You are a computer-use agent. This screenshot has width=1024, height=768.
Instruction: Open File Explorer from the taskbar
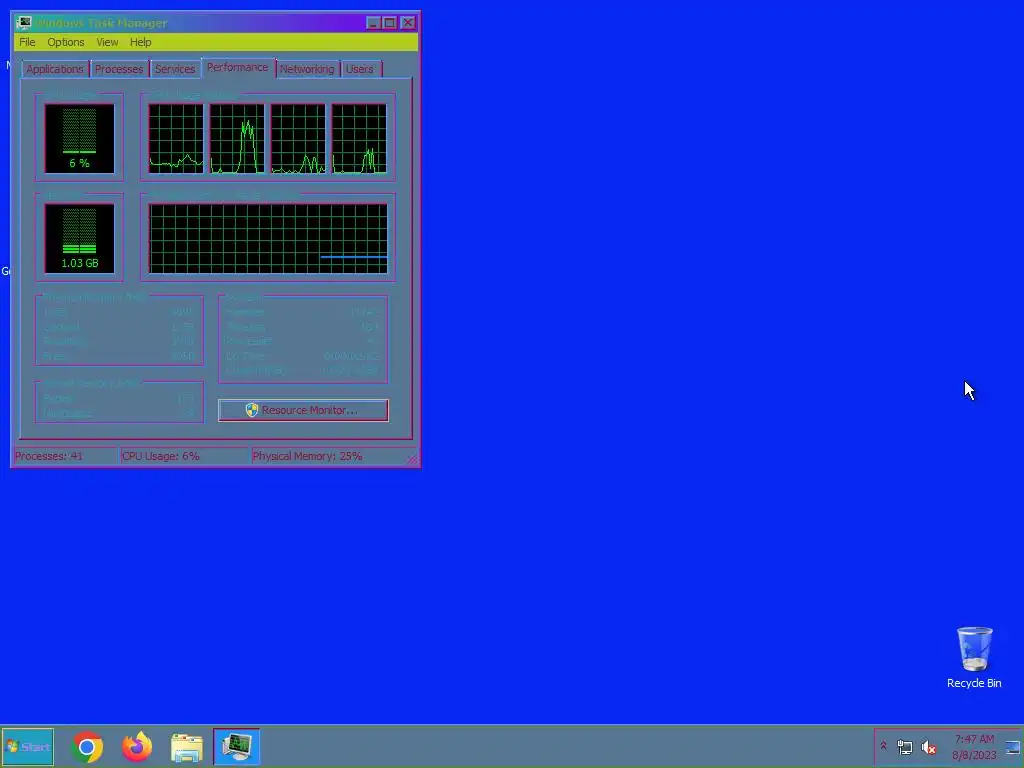point(187,747)
